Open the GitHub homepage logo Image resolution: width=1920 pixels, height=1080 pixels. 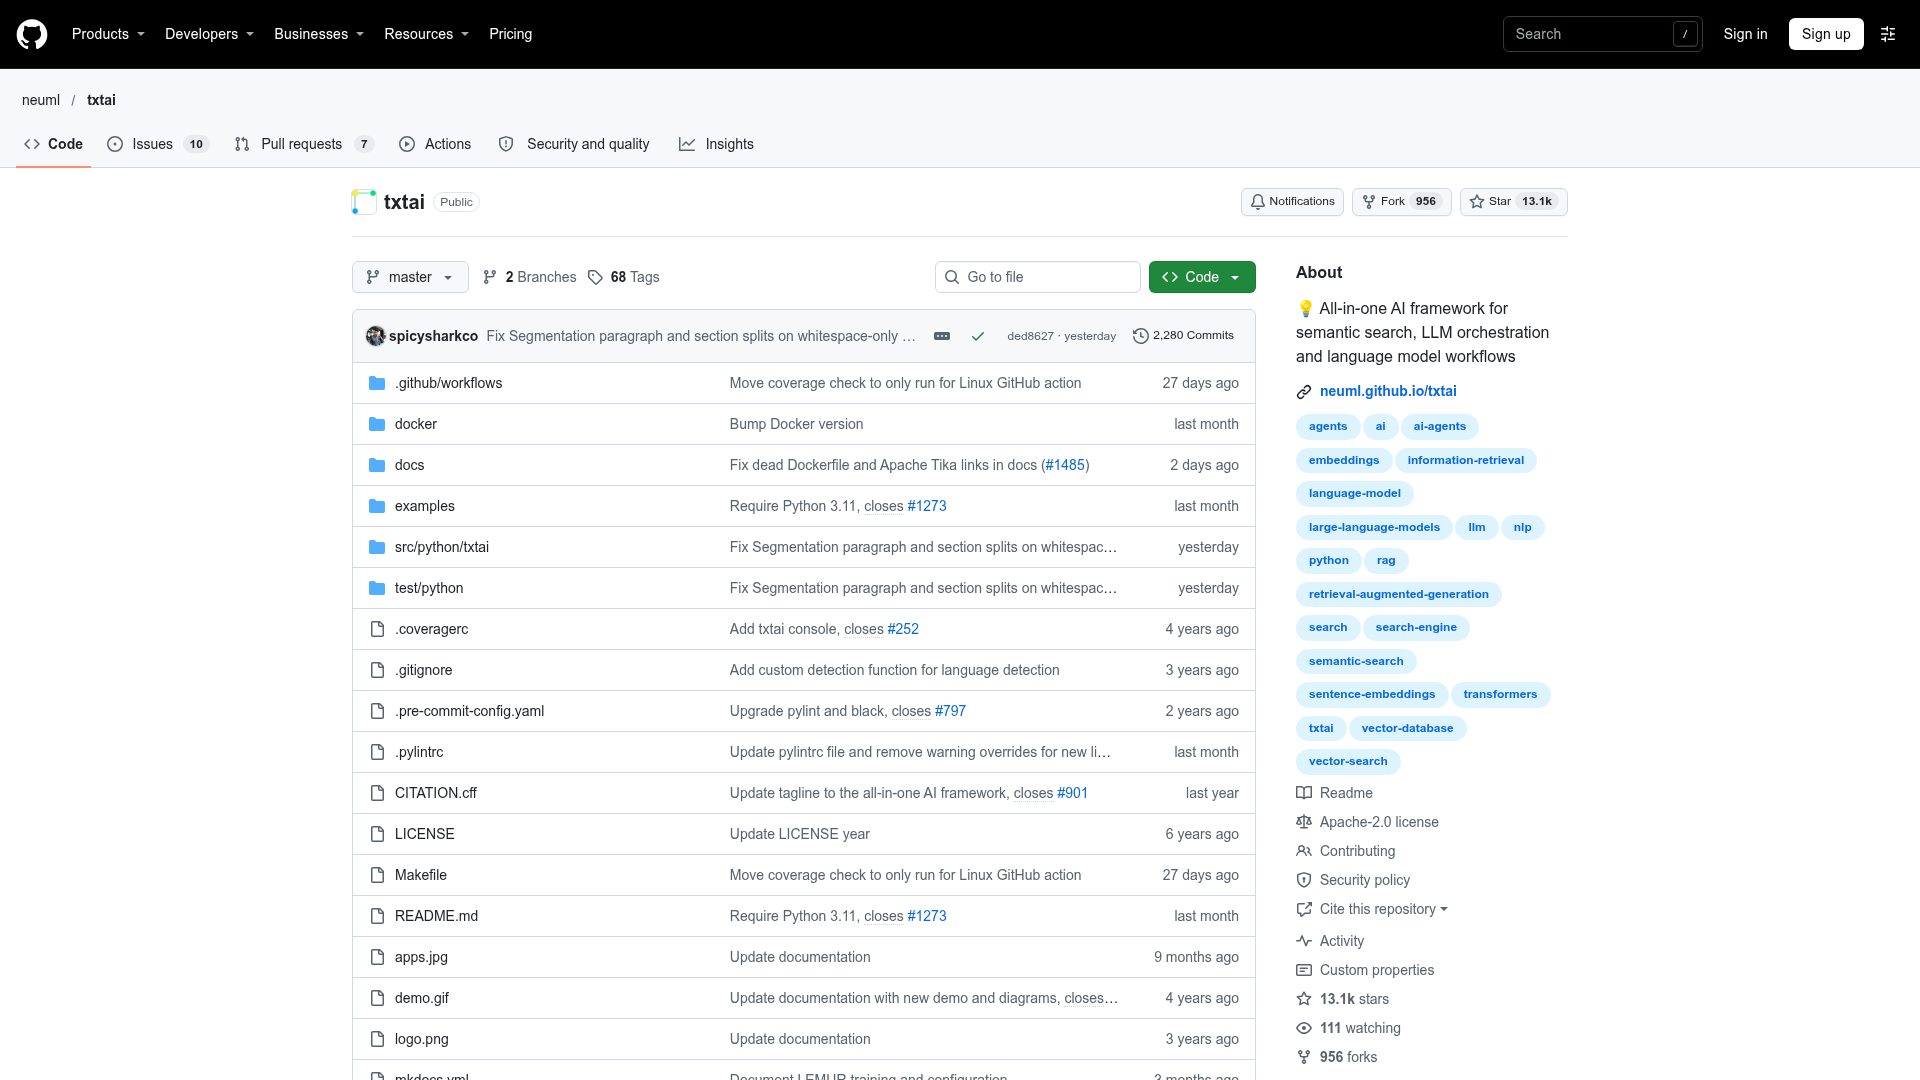coord(32,34)
